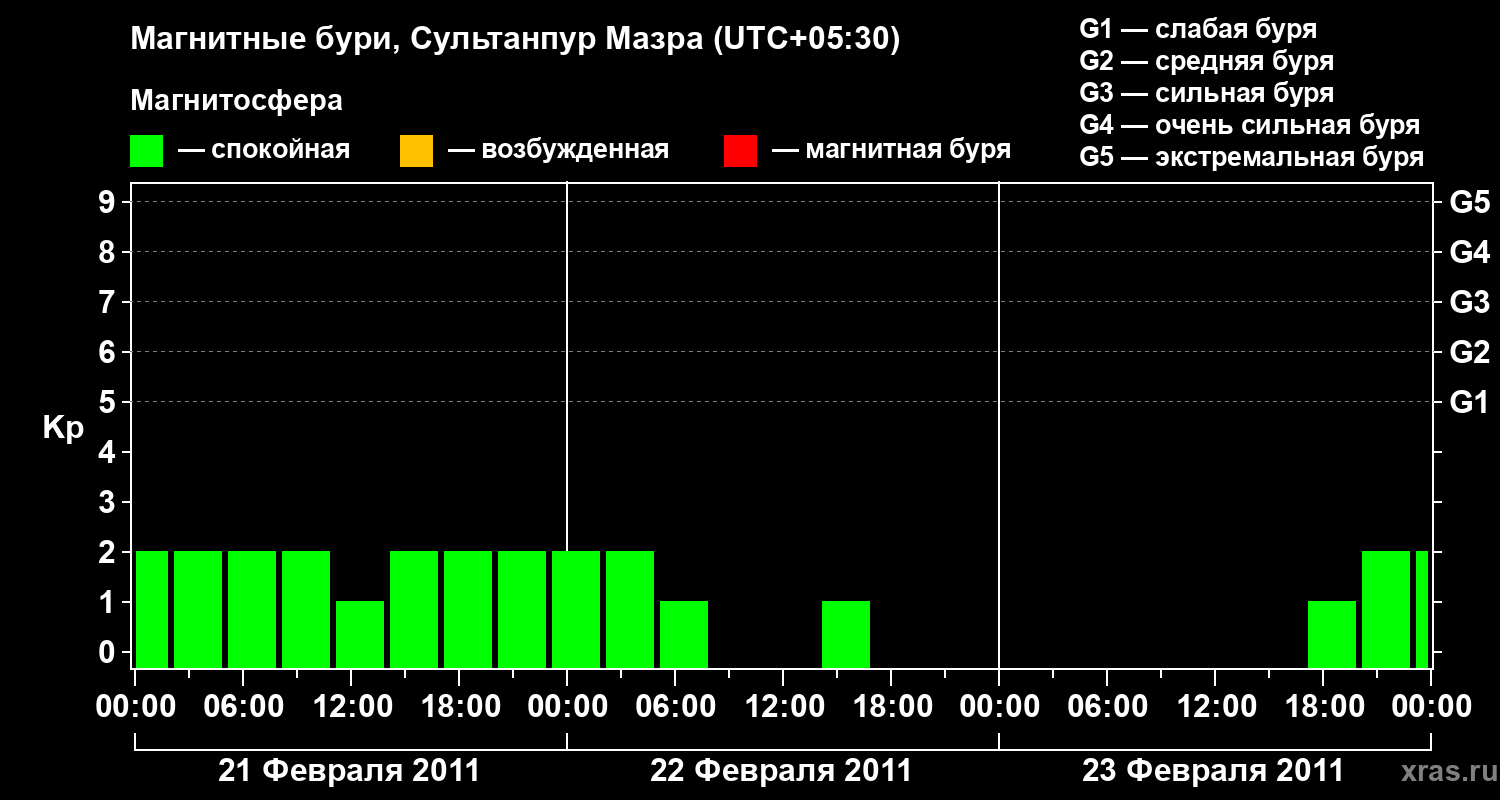Viewport: 1500px width, 800px height.
Task: Click the date label '23 Февраля 2011'
Action: [x=1213, y=771]
